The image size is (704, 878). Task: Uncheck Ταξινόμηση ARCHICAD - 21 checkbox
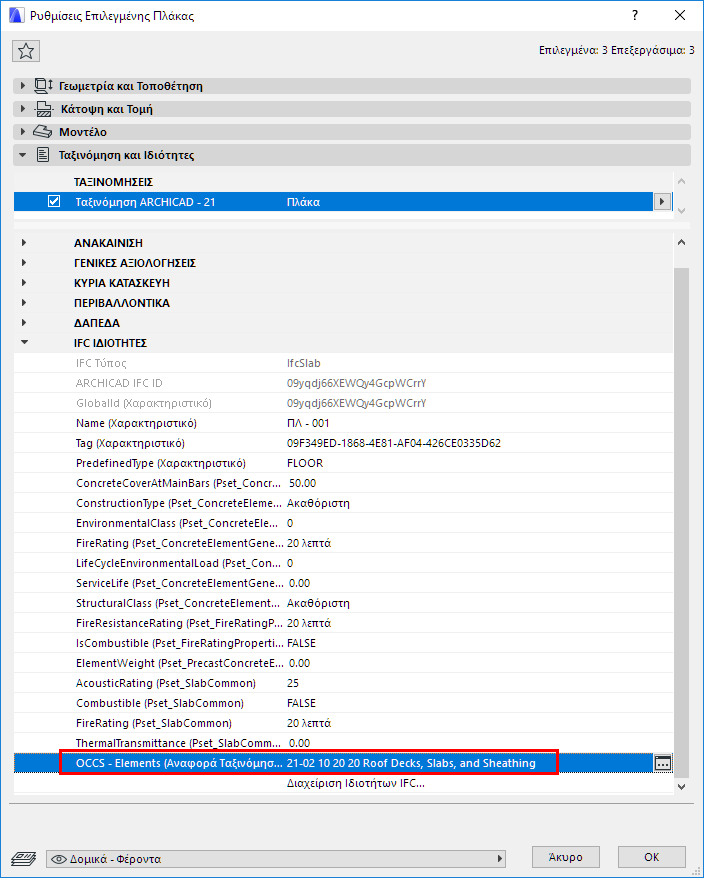click(x=54, y=202)
